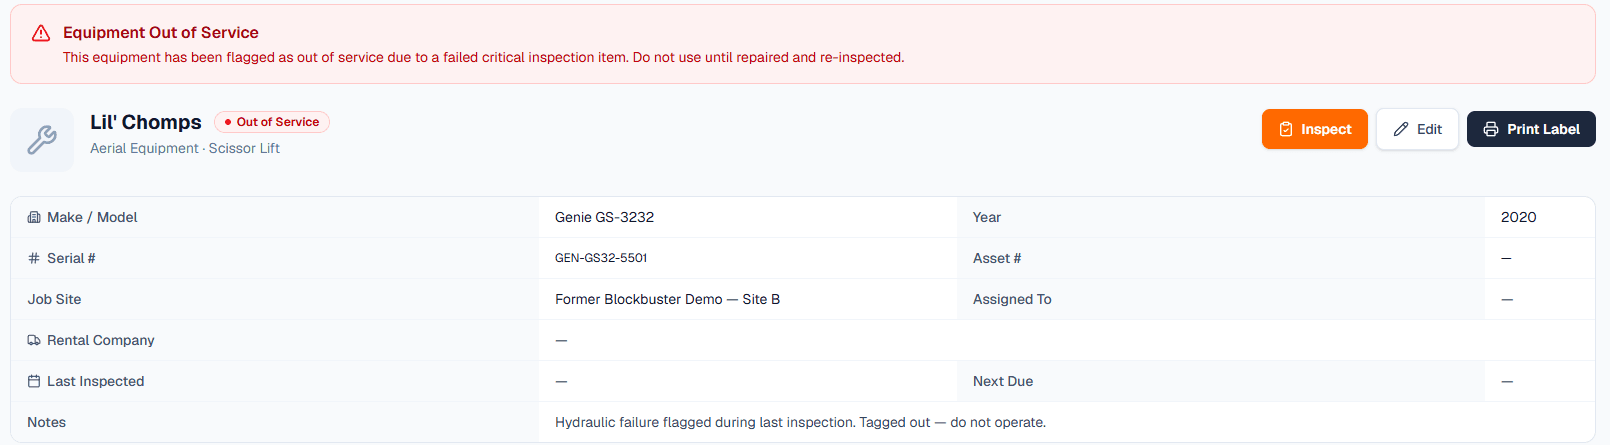Click the wrench equipment icon tile

click(x=42, y=140)
